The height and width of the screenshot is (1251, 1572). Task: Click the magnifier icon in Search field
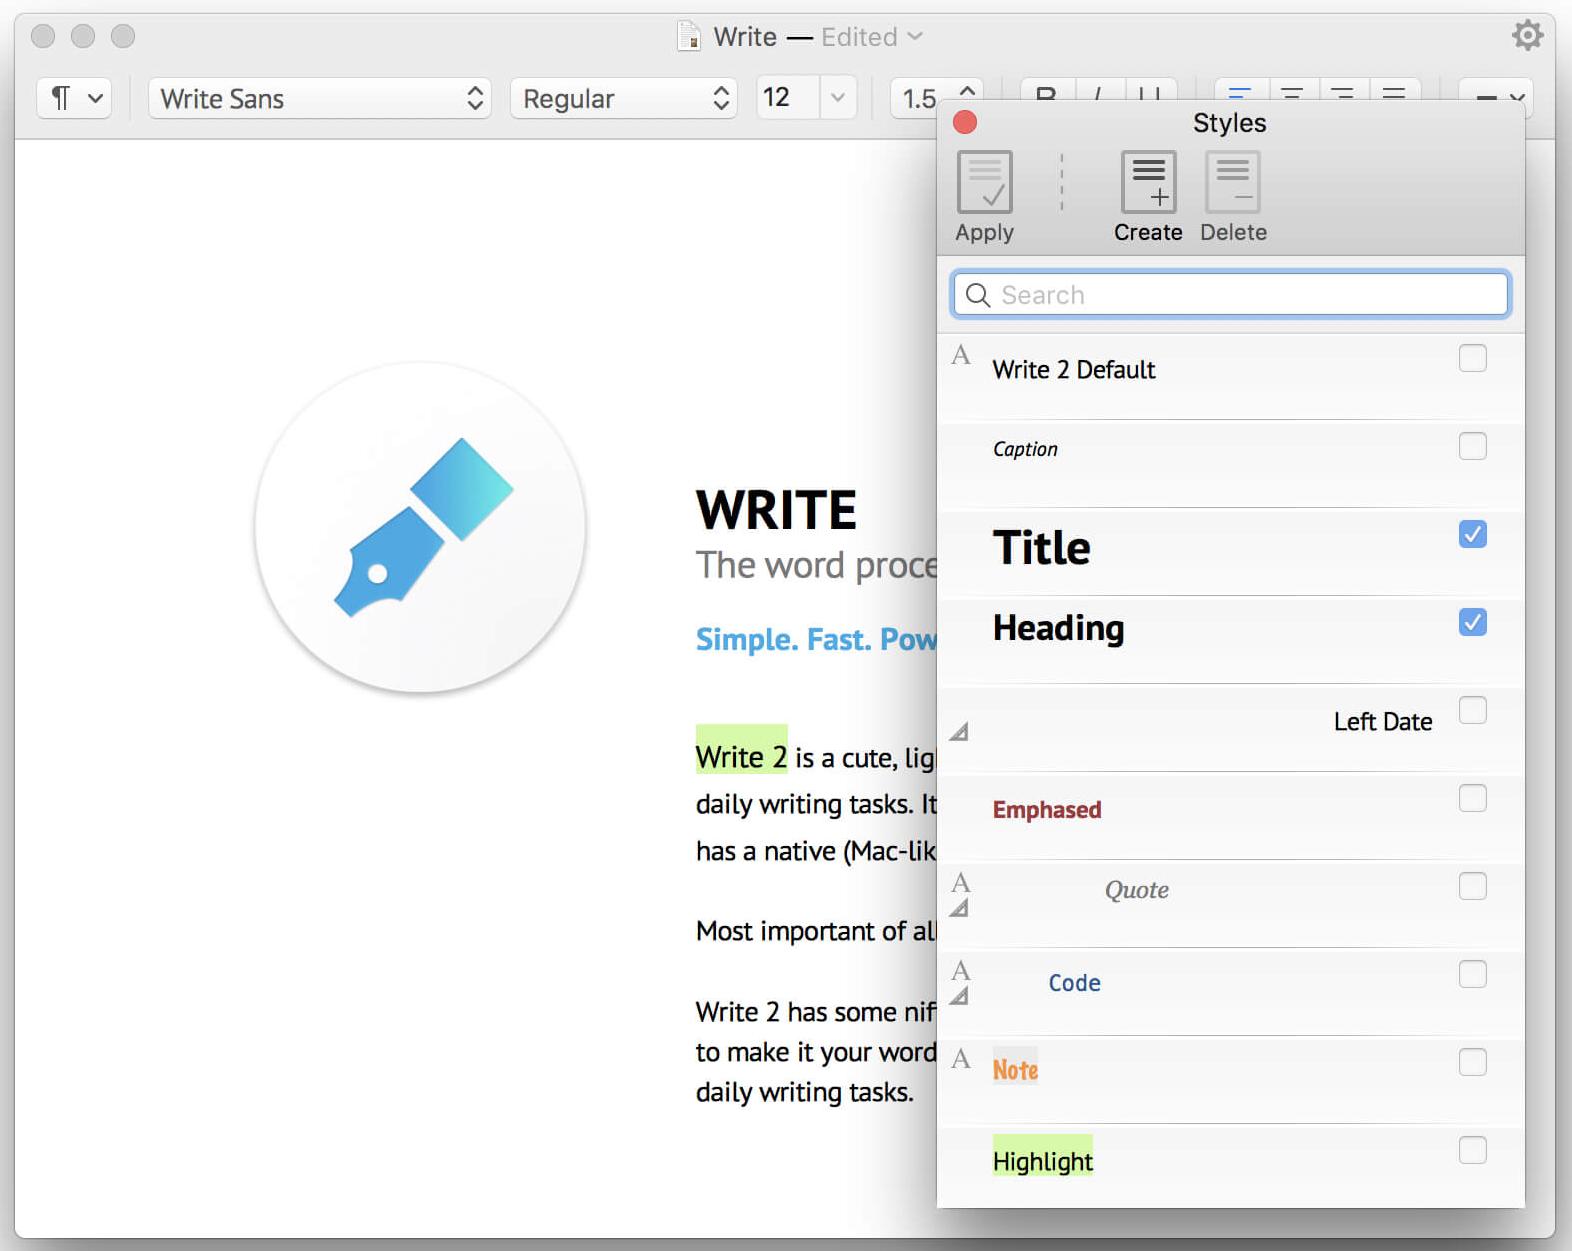pos(978,295)
